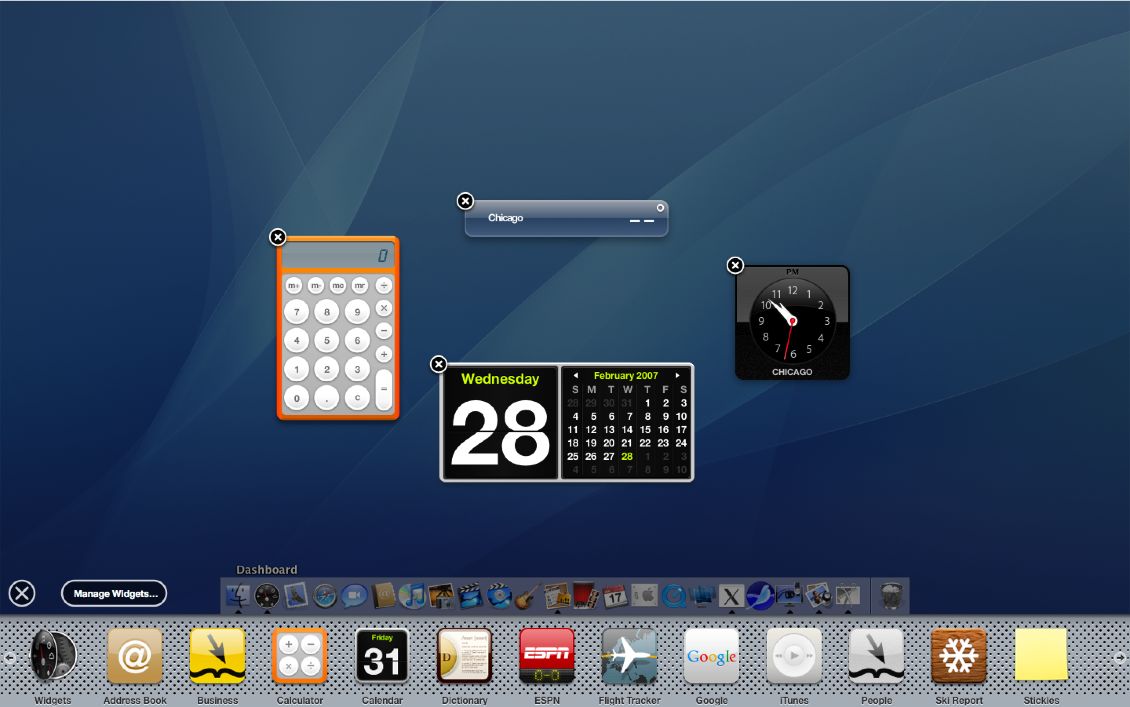Open Finder from the Dock

point(238,596)
